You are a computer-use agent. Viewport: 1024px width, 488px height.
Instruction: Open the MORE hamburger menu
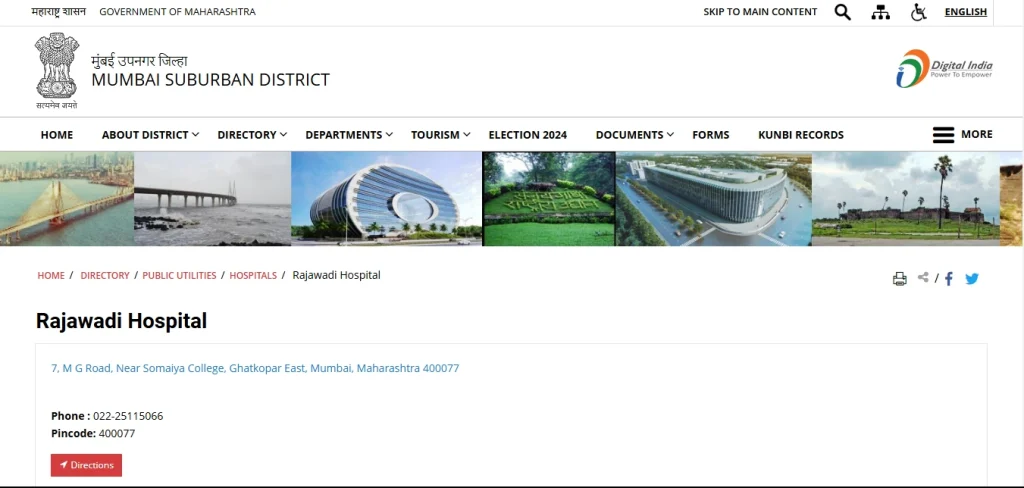[962, 134]
